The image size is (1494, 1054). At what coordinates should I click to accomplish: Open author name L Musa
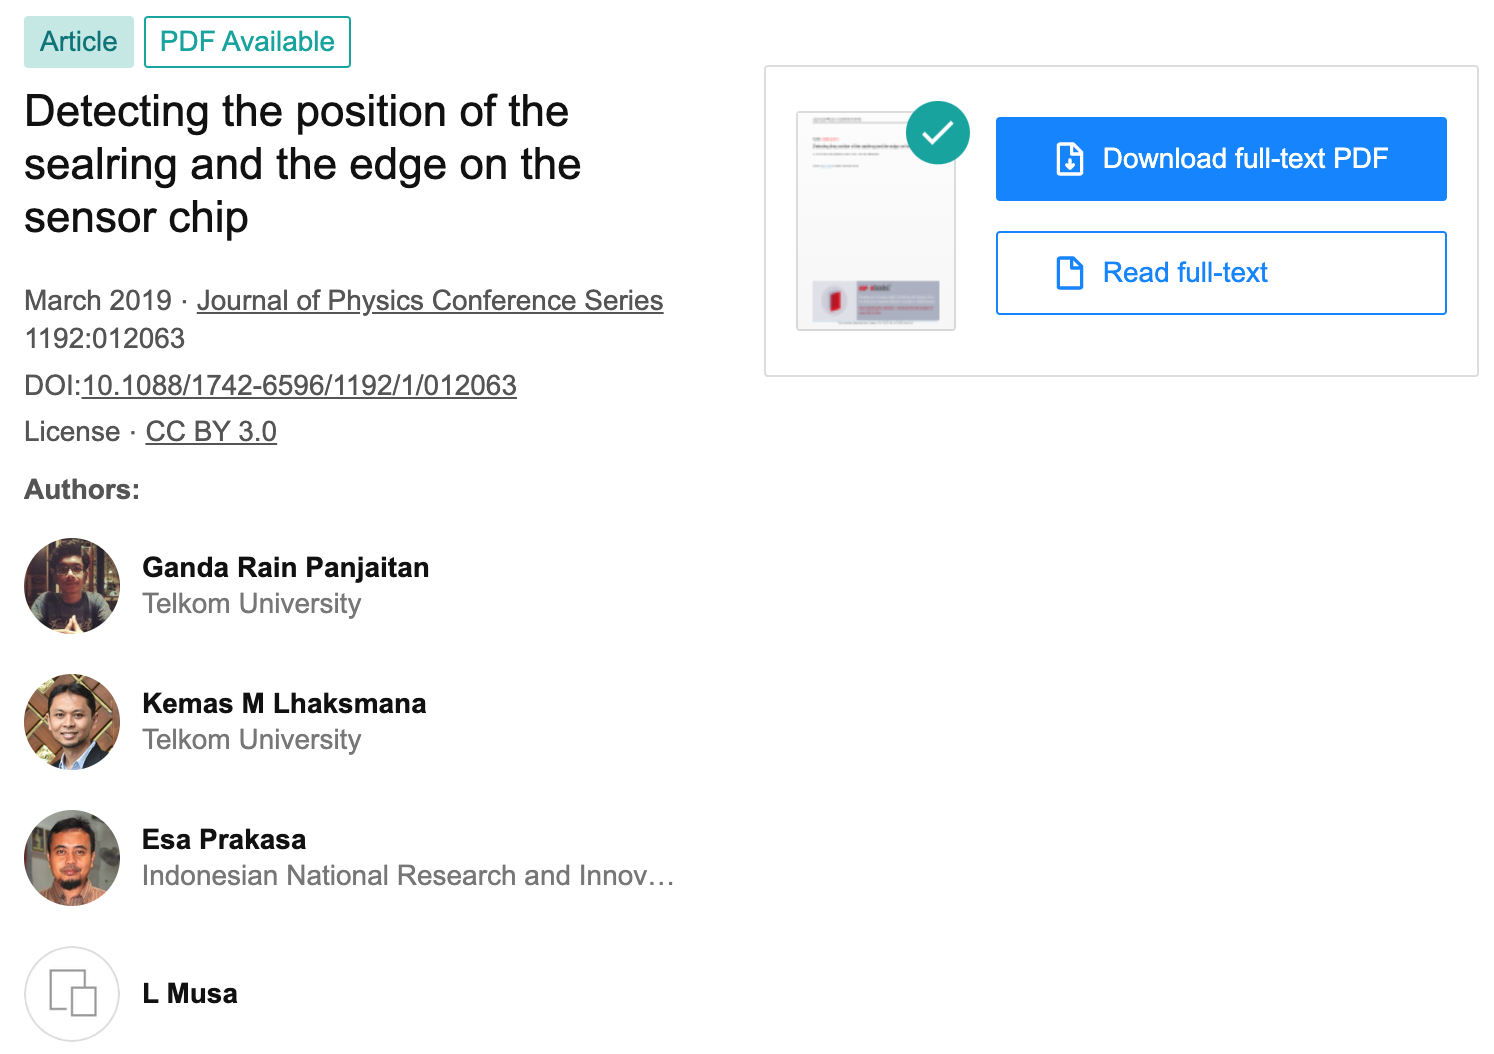click(x=190, y=993)
